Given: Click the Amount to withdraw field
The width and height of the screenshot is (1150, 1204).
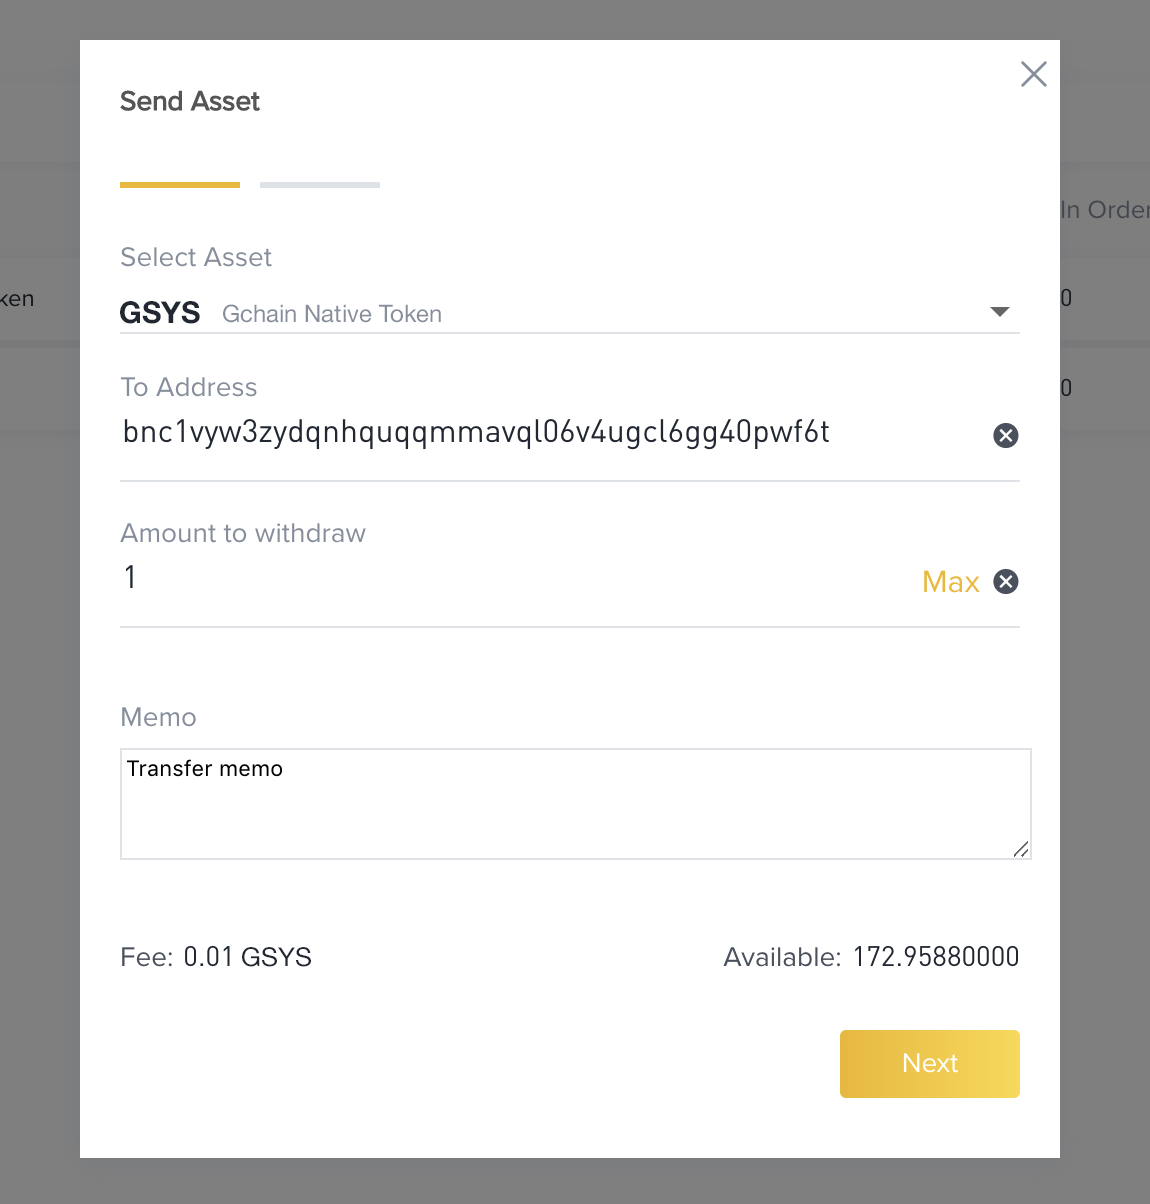Looking at the screenshot, I should coord(400,578).
